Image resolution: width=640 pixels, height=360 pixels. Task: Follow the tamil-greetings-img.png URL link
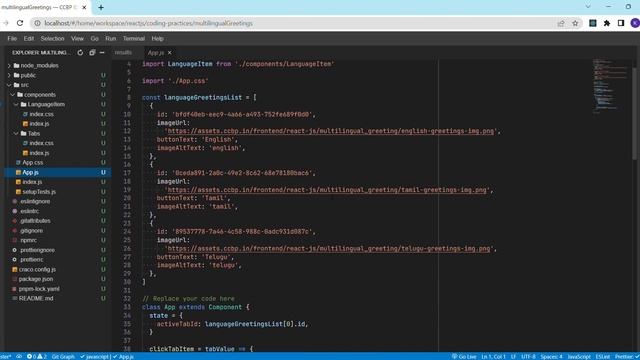click(x=327, y=190)
